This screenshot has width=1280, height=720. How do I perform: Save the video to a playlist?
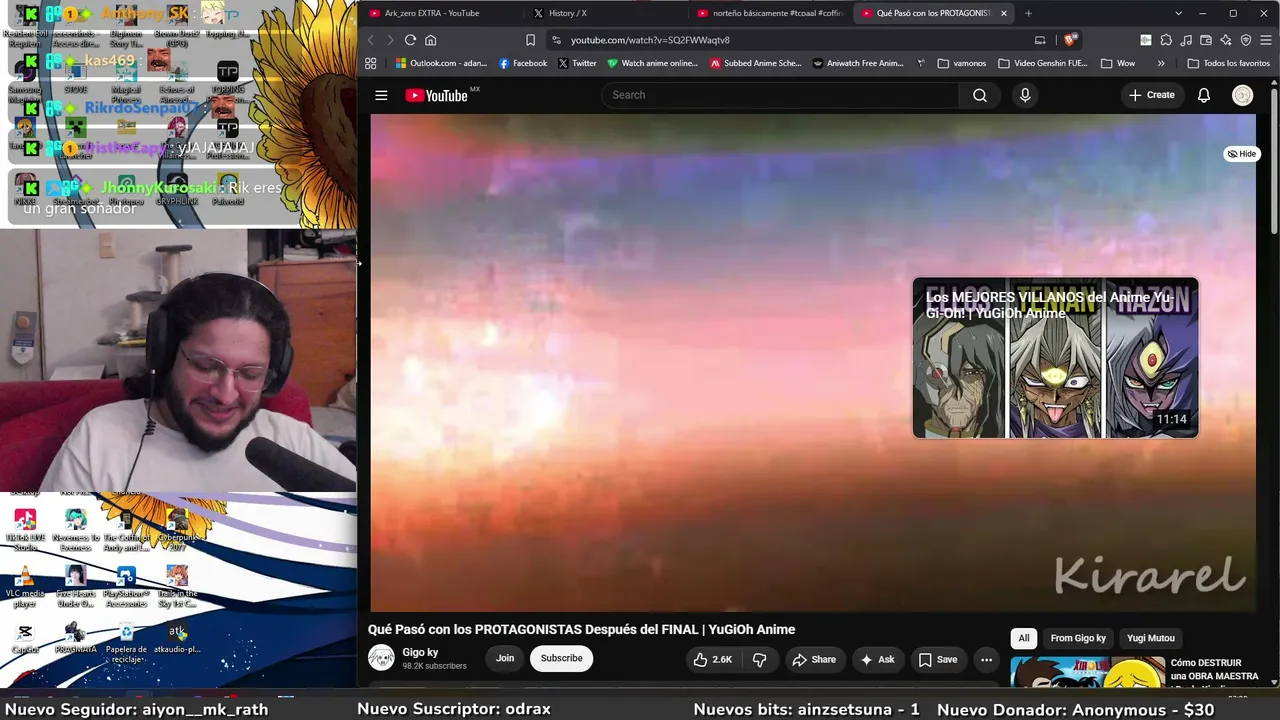938,659
